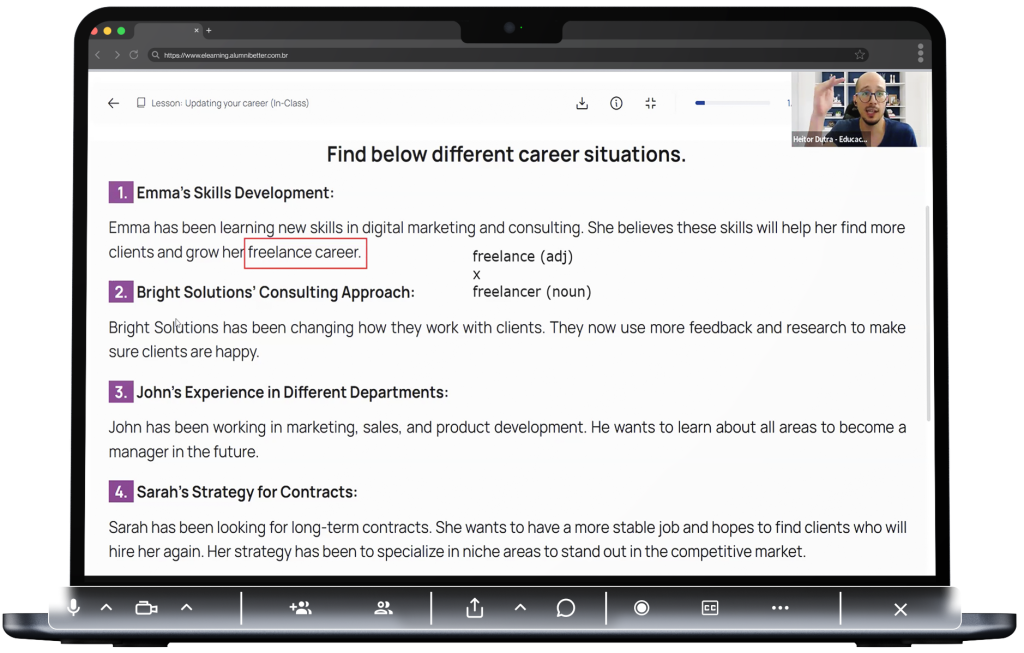
Task: Exit fullscreen using the collapse icon
Action: tap(650, 103)
